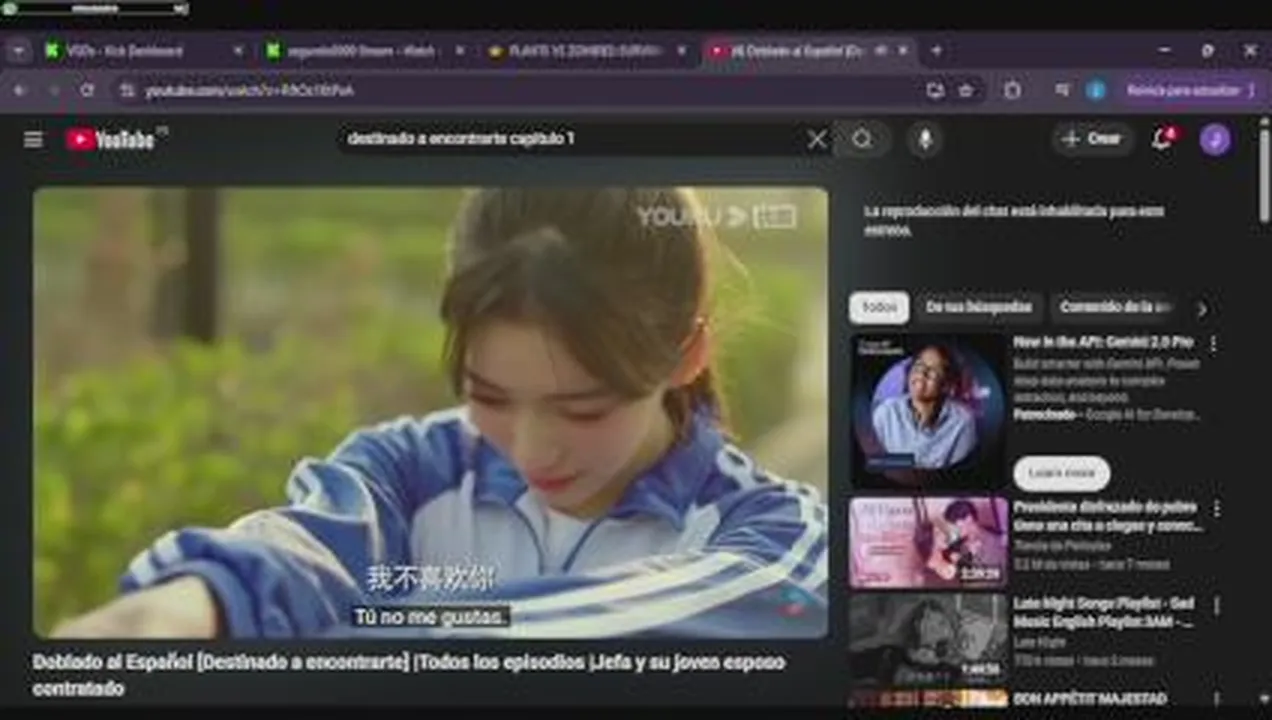Reload the page with the refresh icon
The width and height of the screenshot is (1272, 720).
tap(87, 90)
